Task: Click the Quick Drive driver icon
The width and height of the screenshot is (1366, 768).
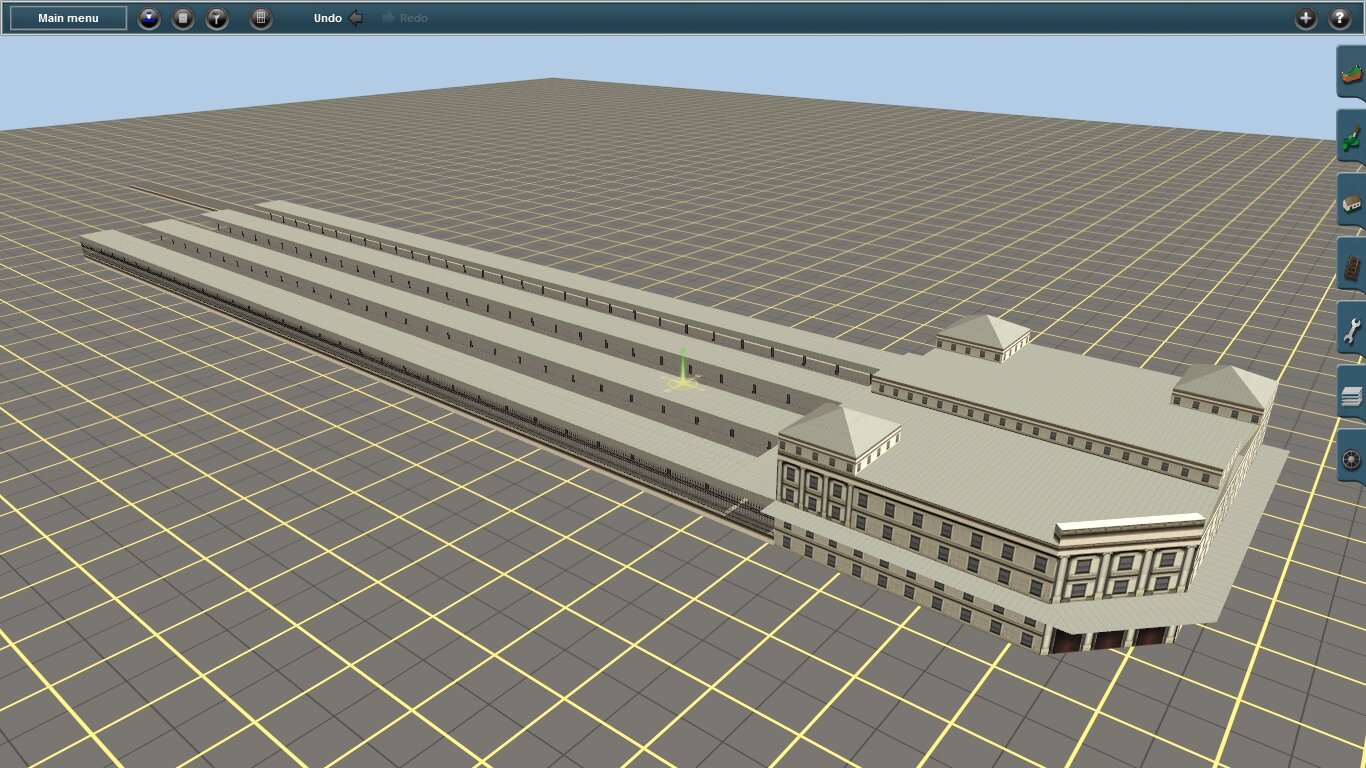Action: click(x=149, y=18)
